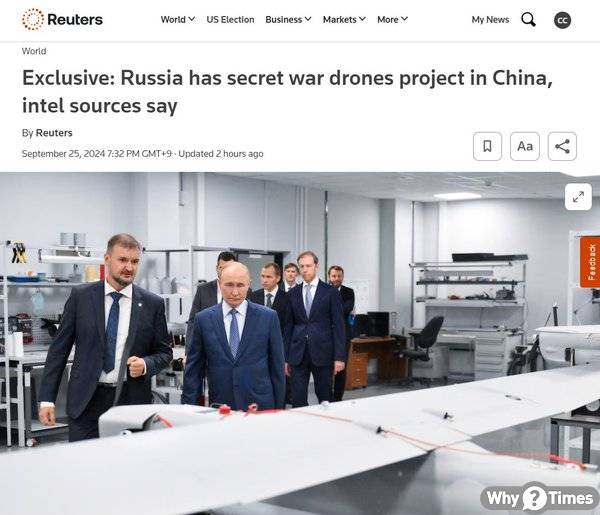Click the Reuters author byline link
600x515 pixels.
coord(54,133)
